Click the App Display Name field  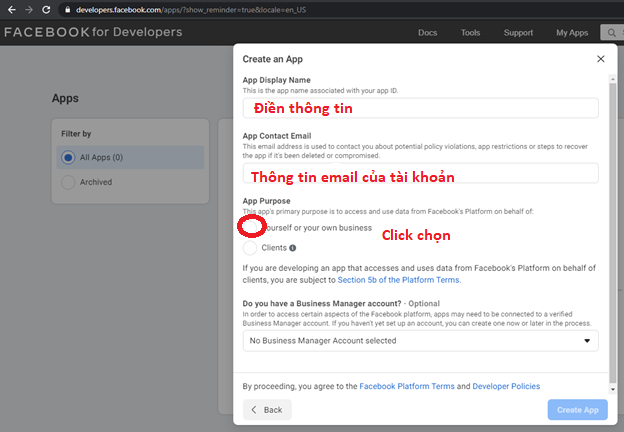coord(421,108)
